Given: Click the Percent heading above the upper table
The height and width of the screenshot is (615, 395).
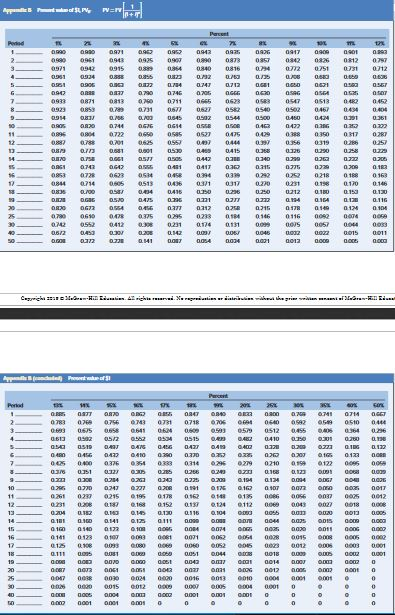Looking at the screenshot, I should point(219,34).
